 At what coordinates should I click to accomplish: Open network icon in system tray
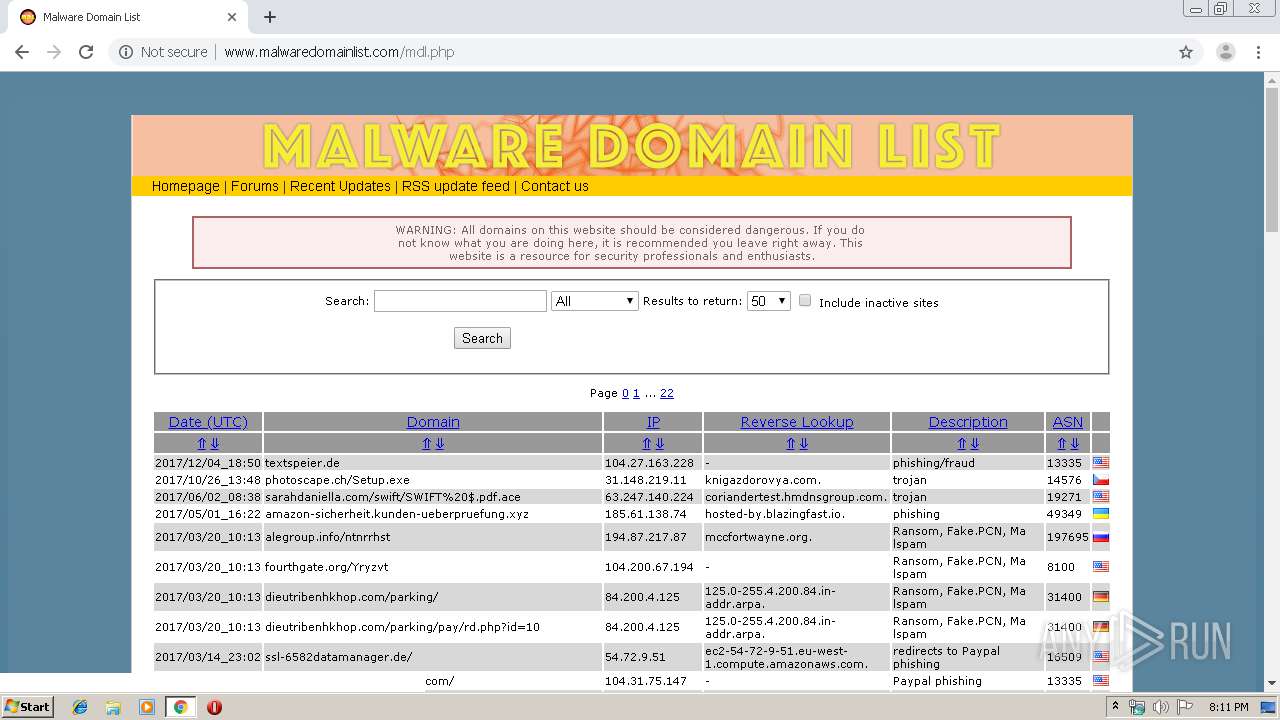click(x=1137, y=707)
